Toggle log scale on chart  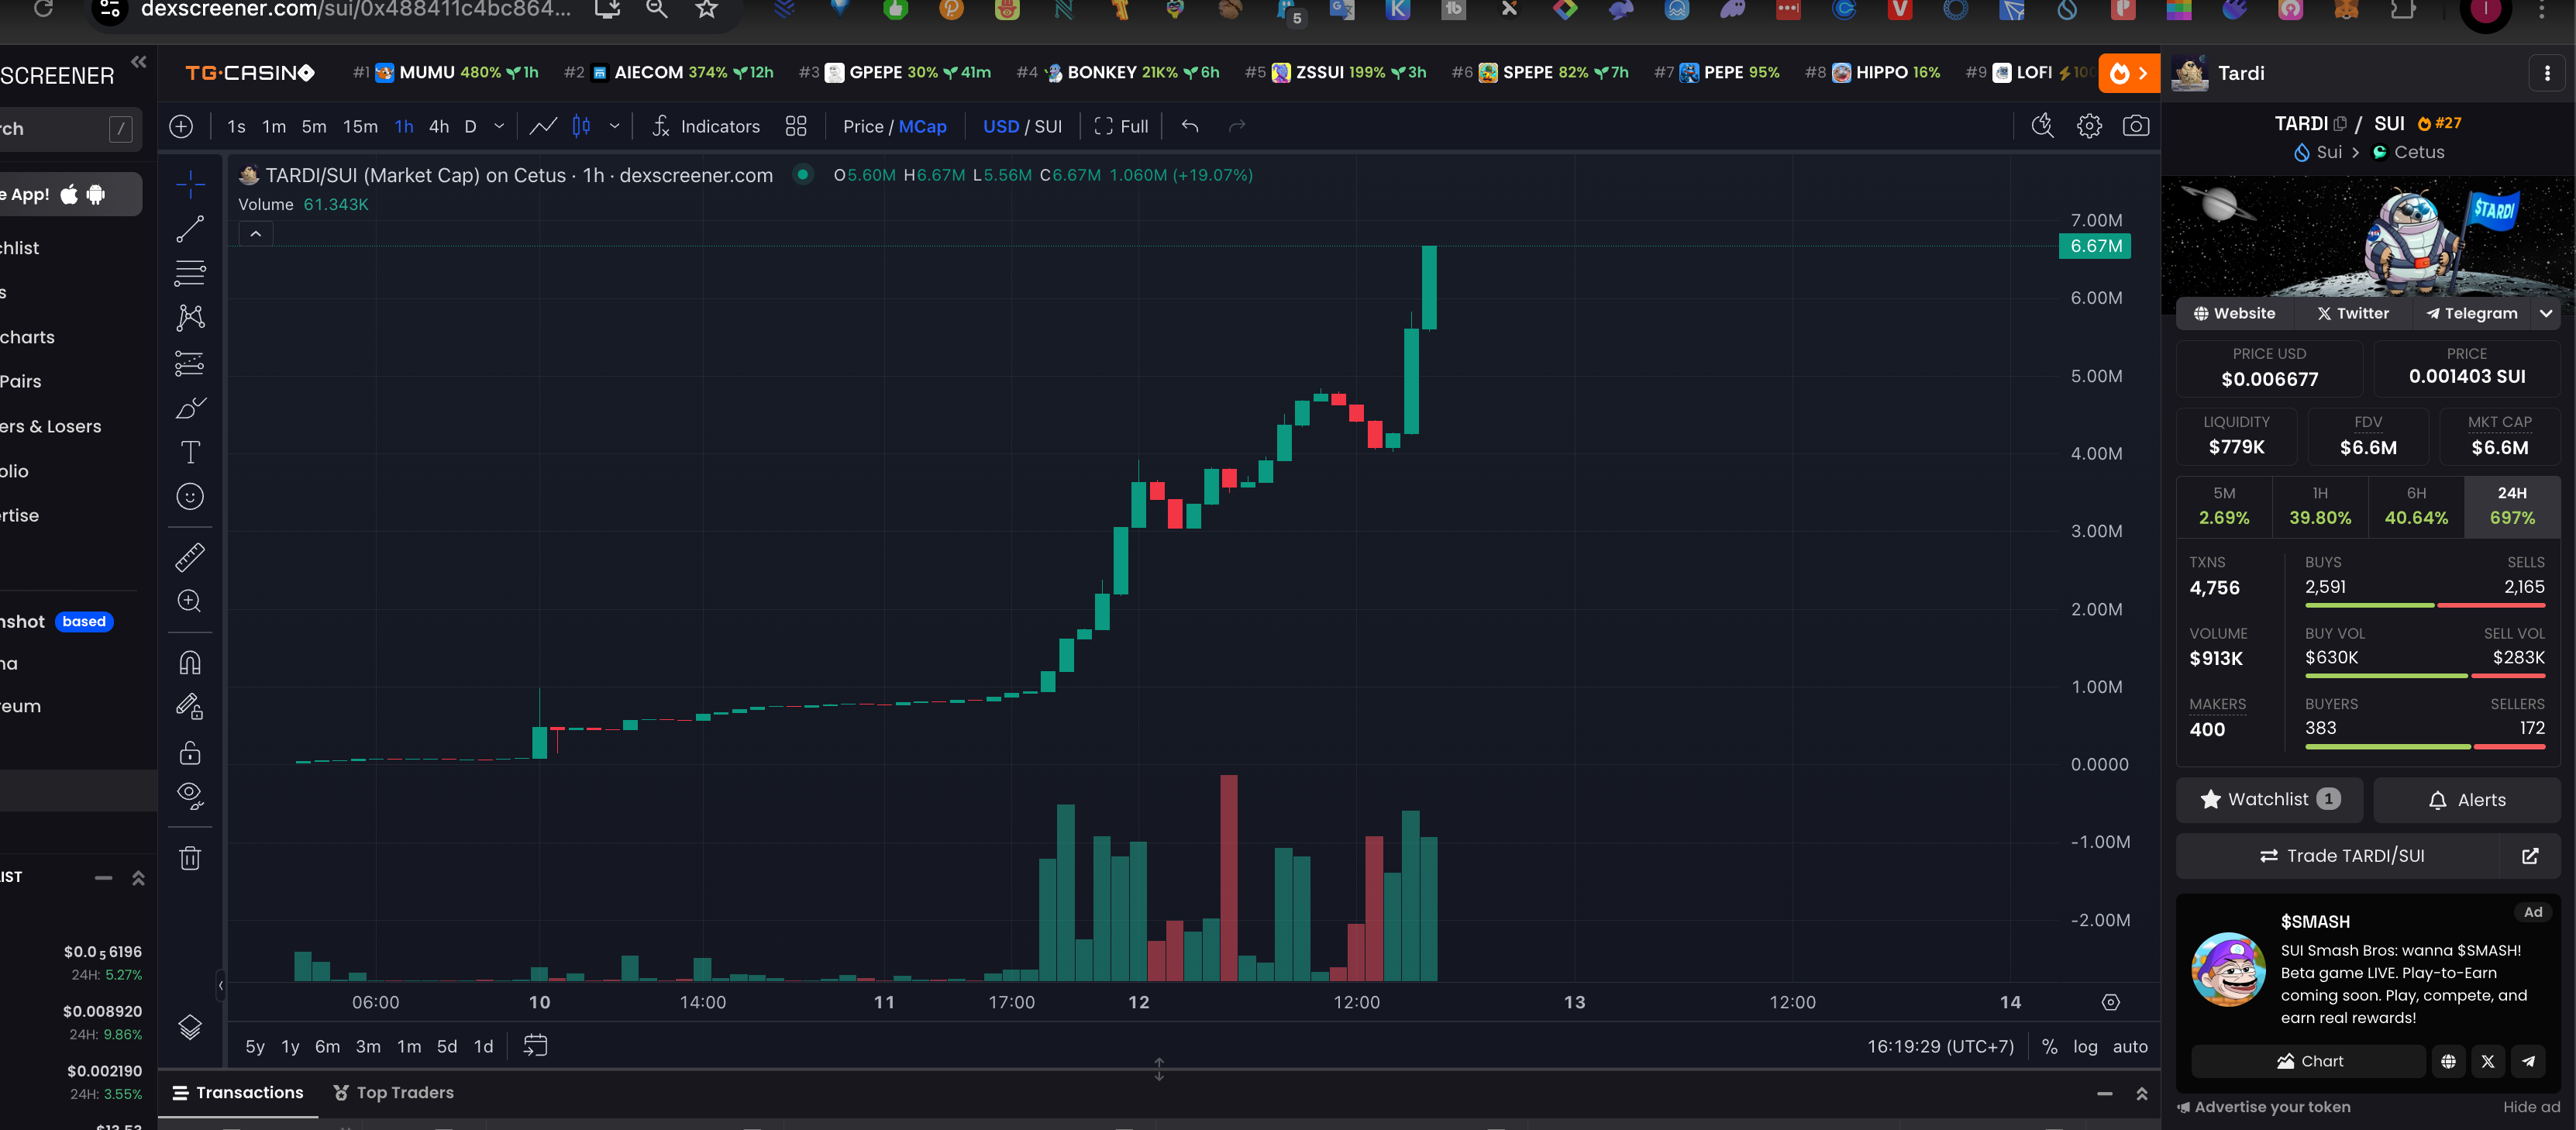2085,1046
